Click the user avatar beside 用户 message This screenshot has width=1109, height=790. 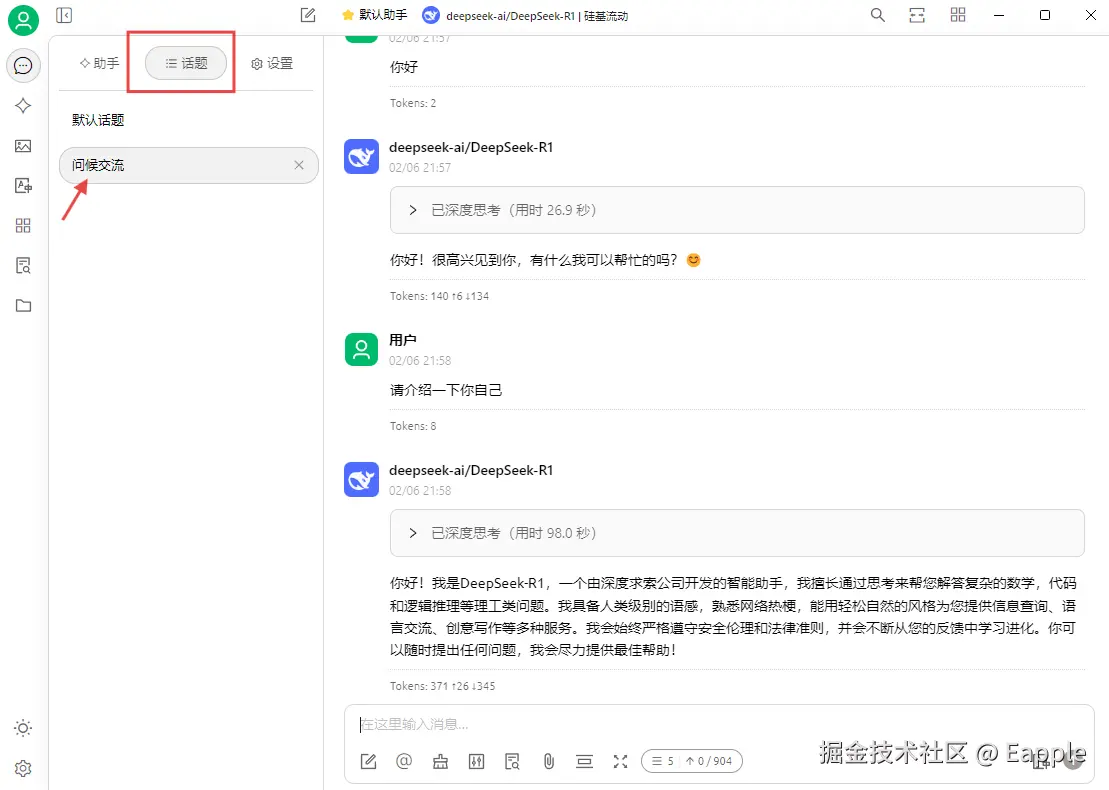coord(361,349)
